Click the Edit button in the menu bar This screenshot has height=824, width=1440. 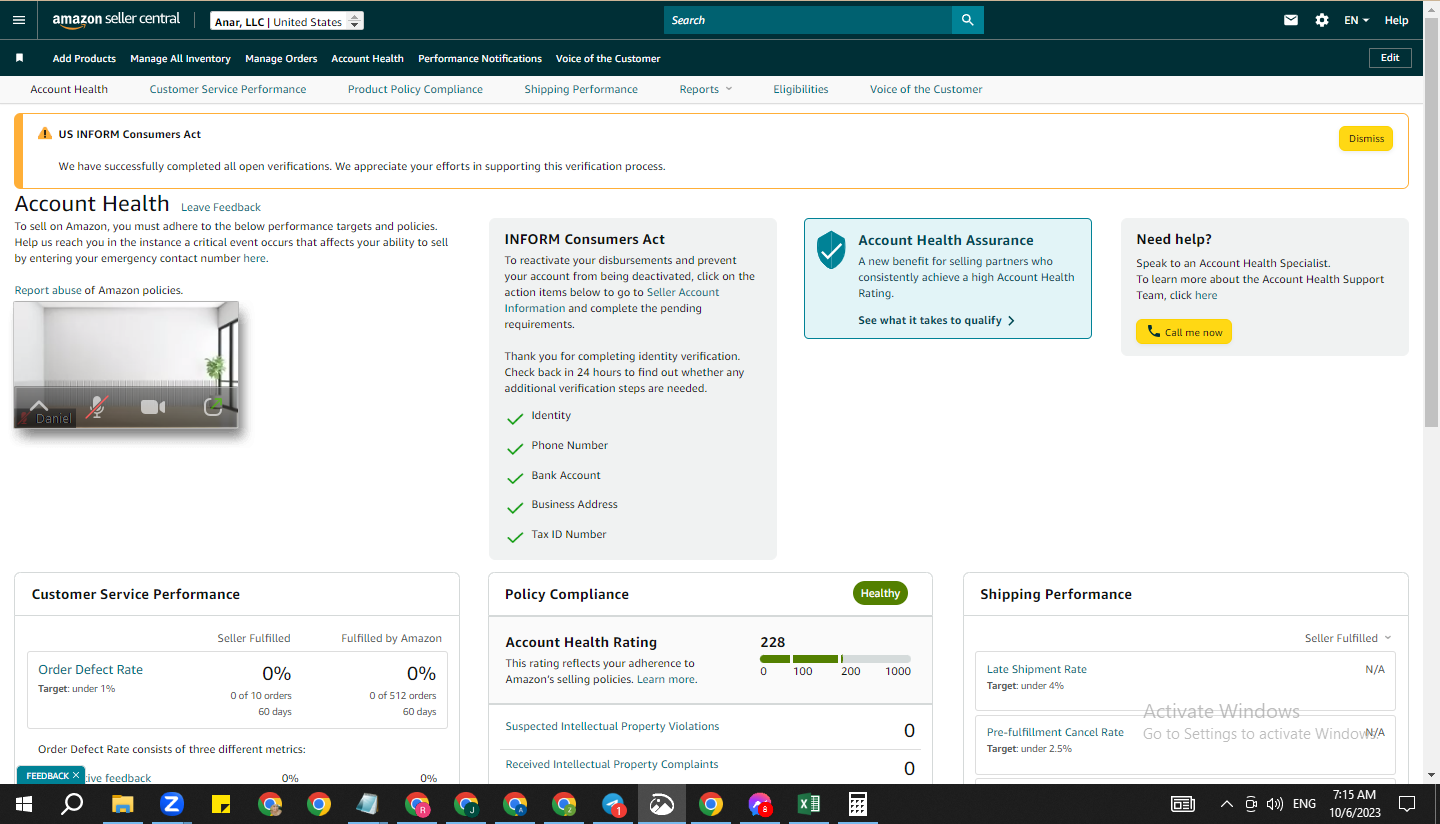pos(1390,58)
